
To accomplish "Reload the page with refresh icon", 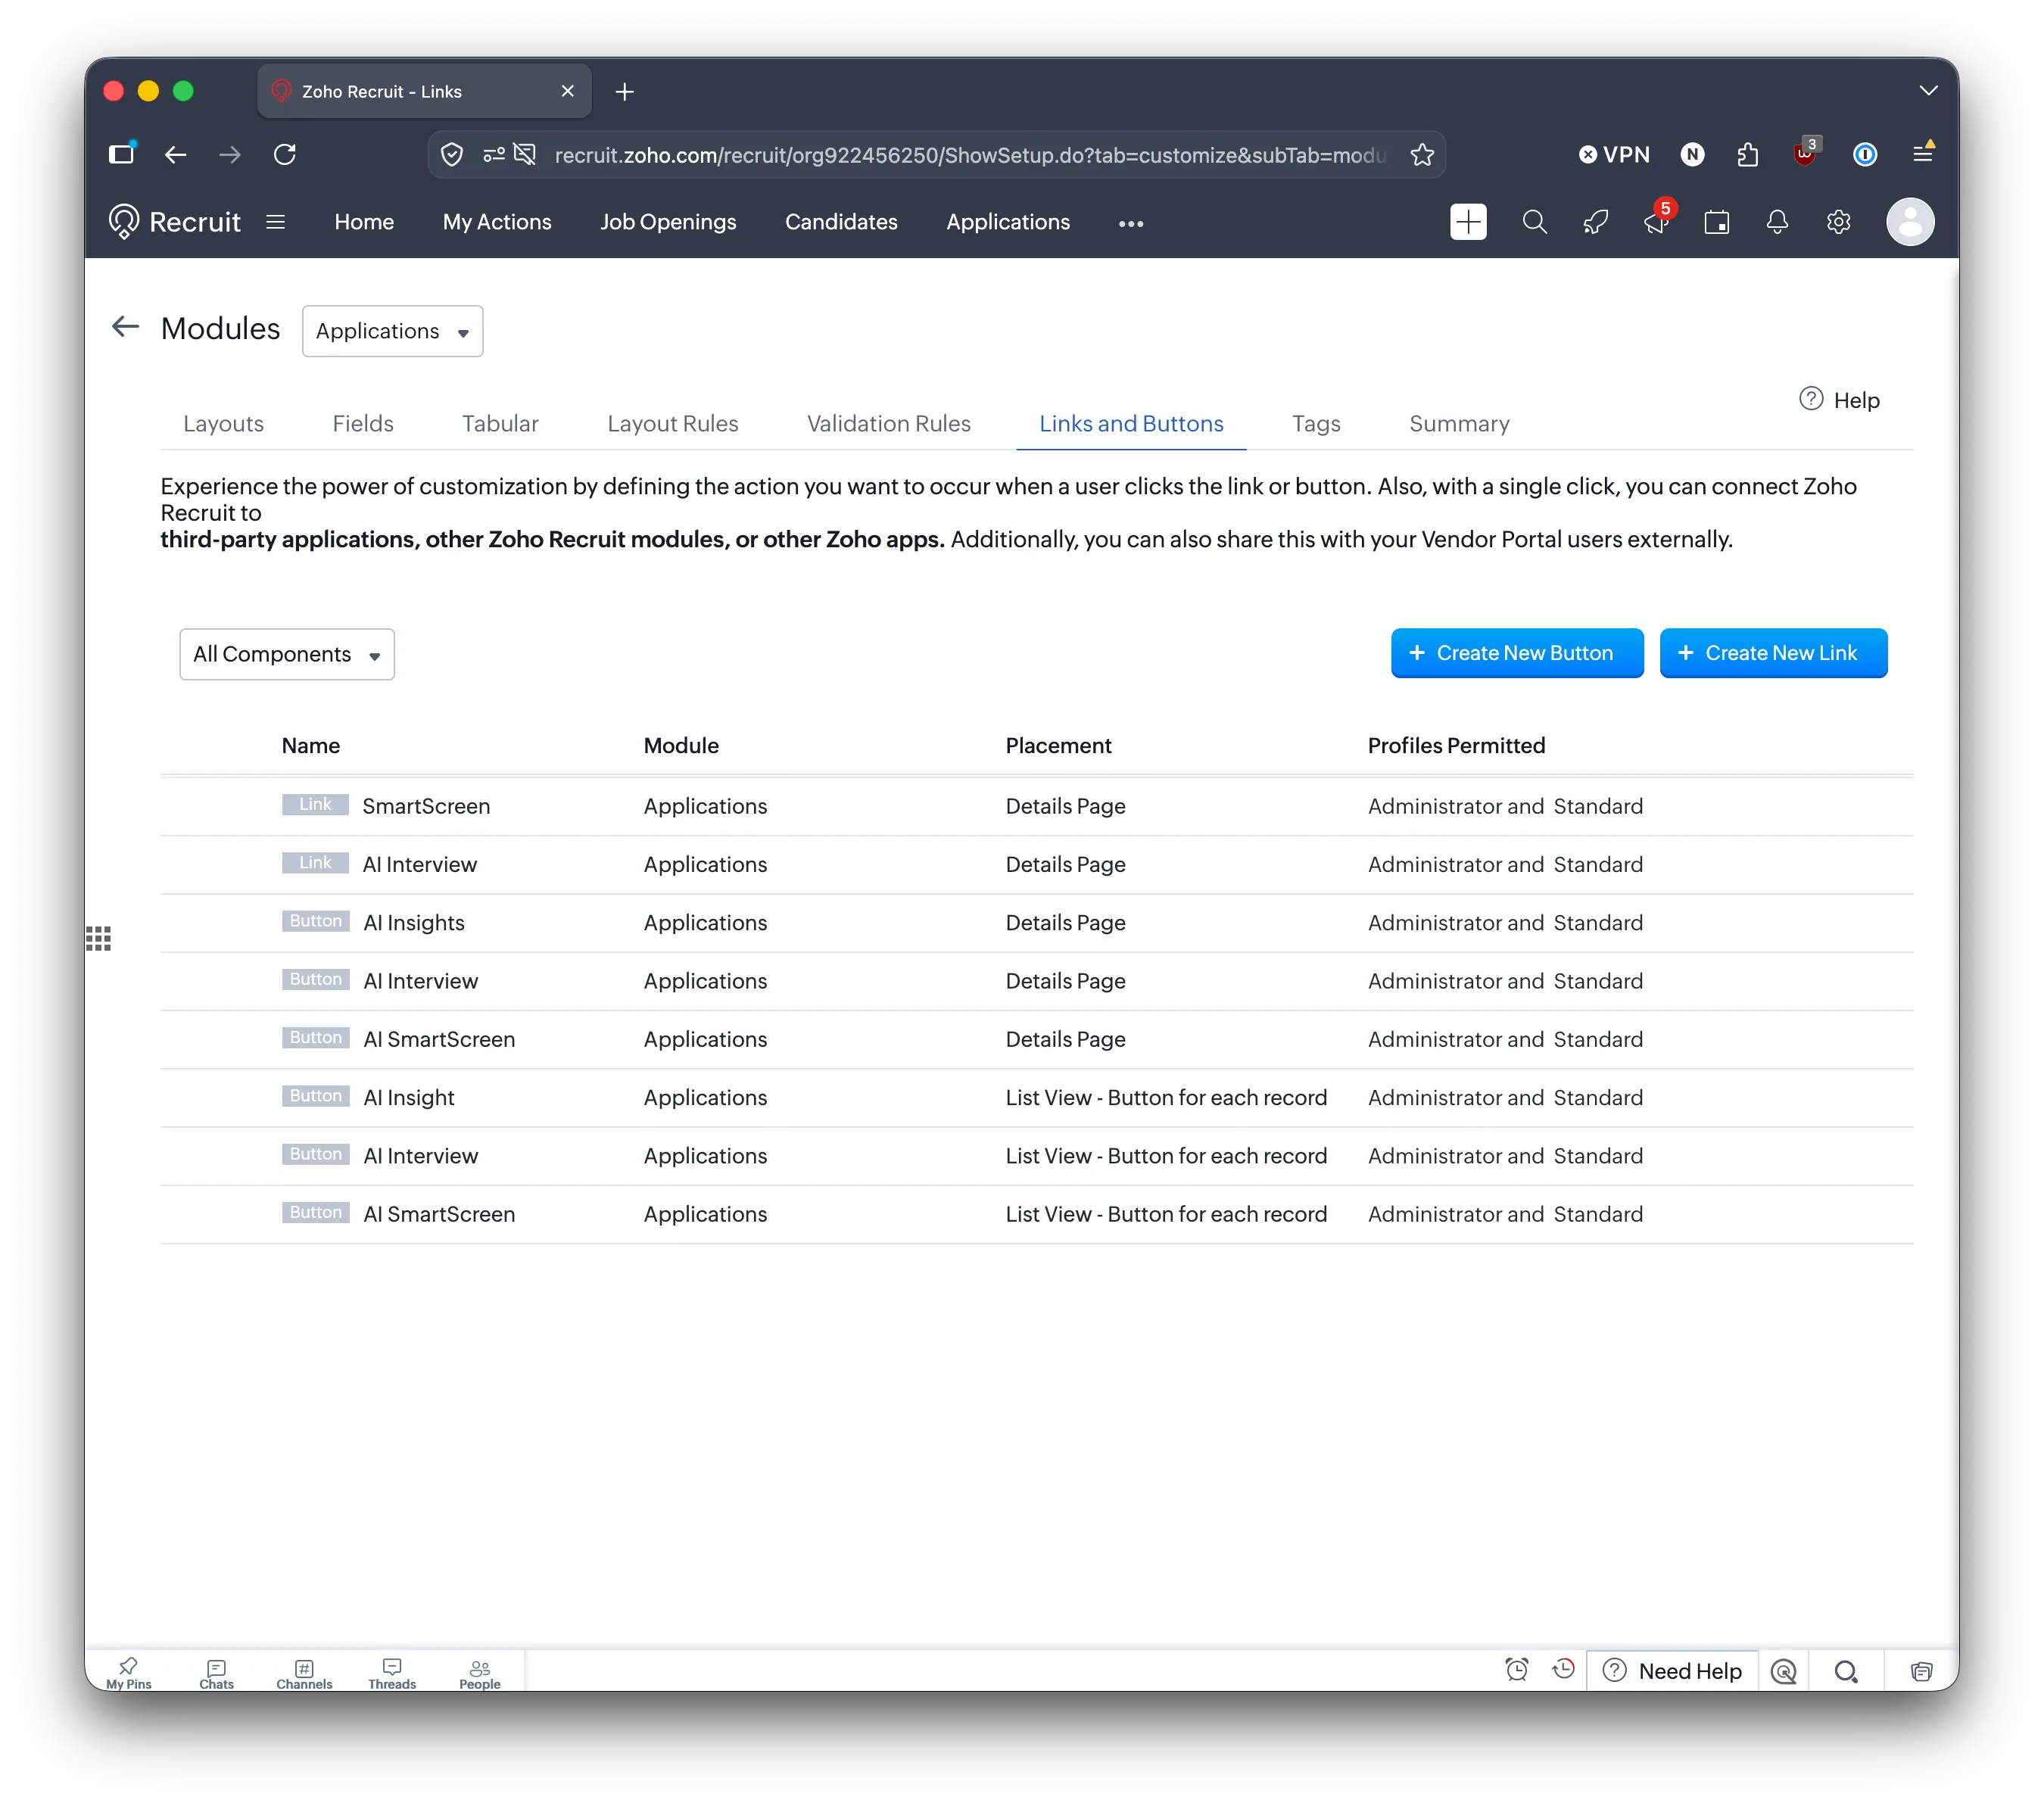I will pos(285,155).
